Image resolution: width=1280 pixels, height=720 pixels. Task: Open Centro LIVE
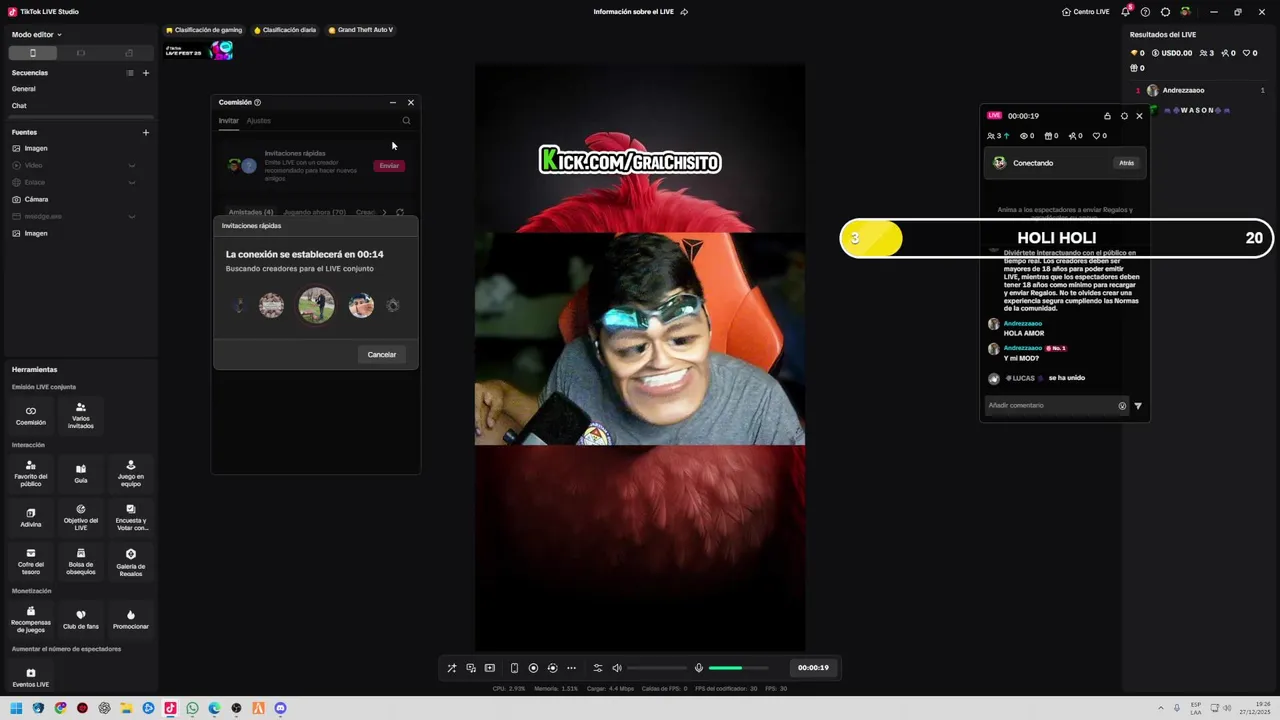click(1086, 12)
